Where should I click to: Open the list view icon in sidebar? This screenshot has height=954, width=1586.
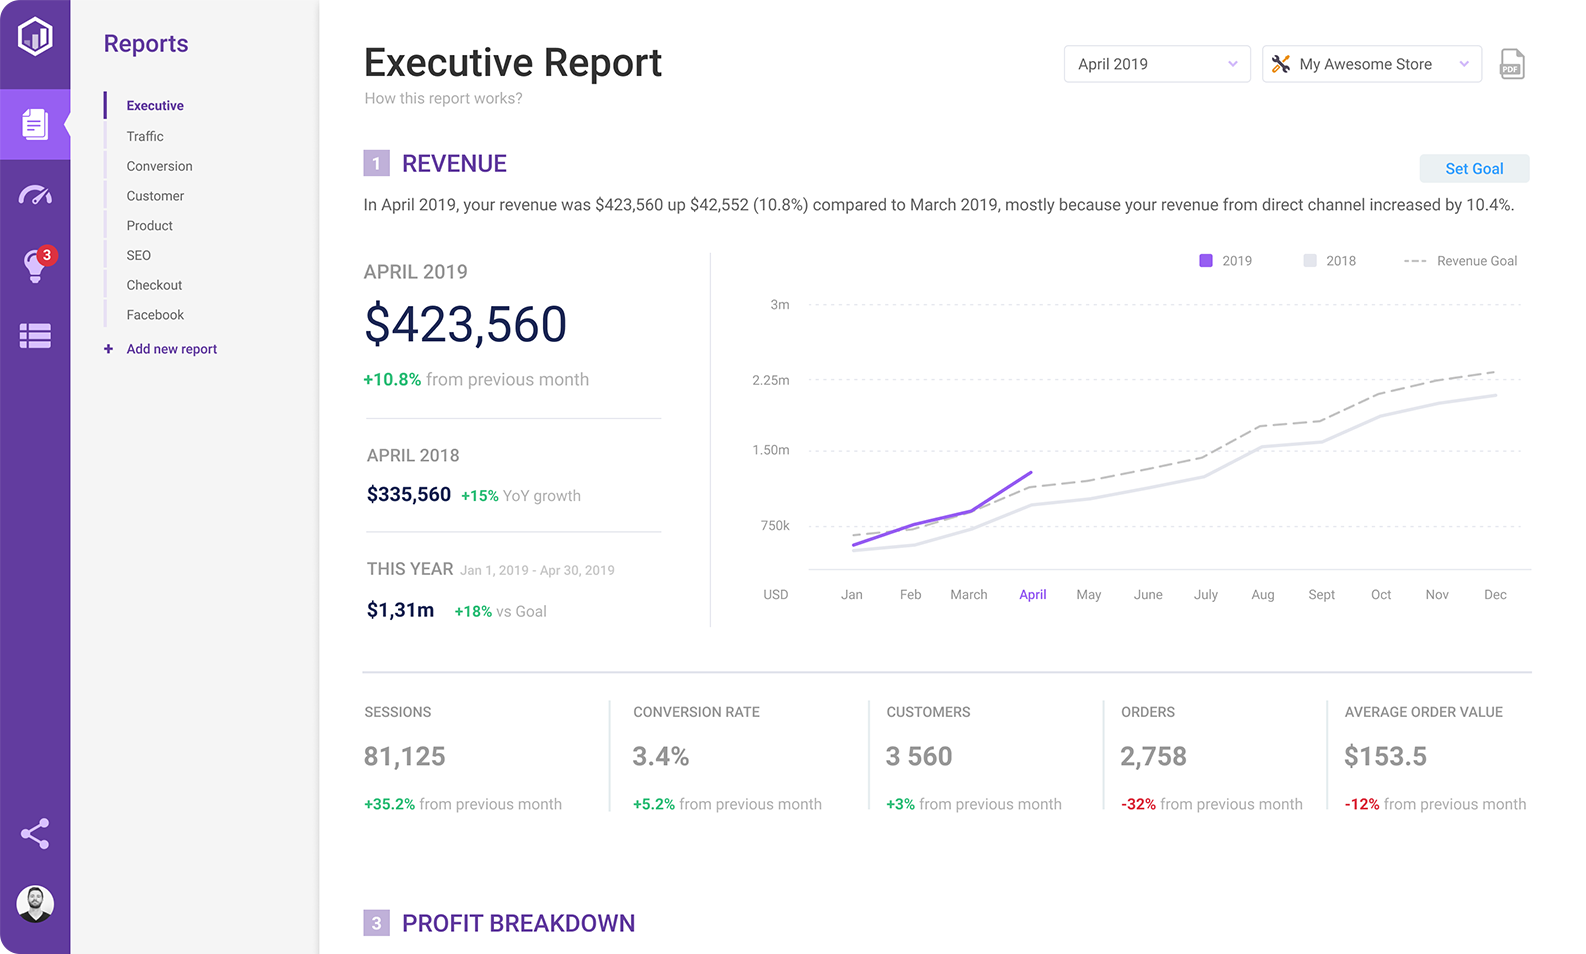click(35, 336)
